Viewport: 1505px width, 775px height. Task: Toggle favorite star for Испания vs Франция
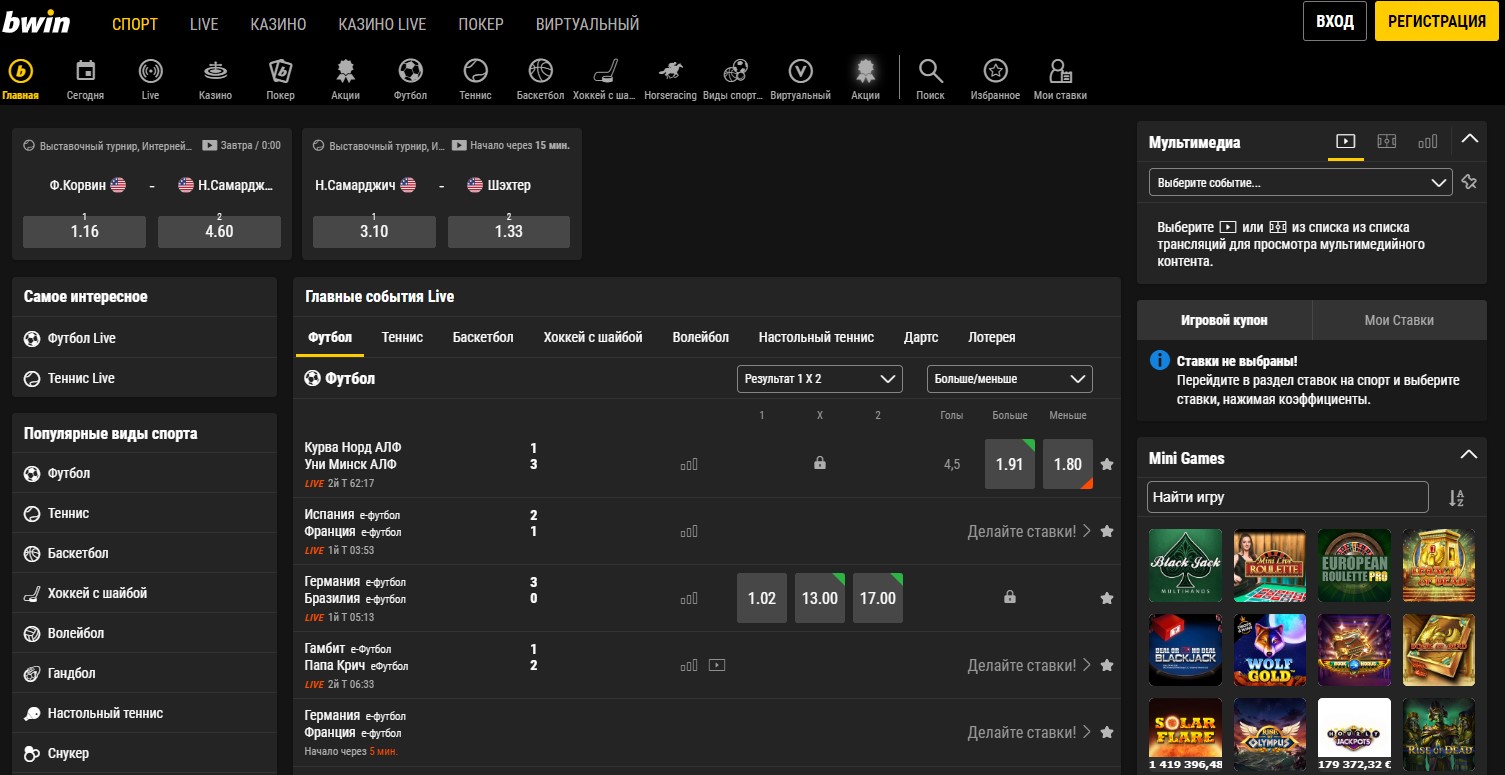[1106, 531]
